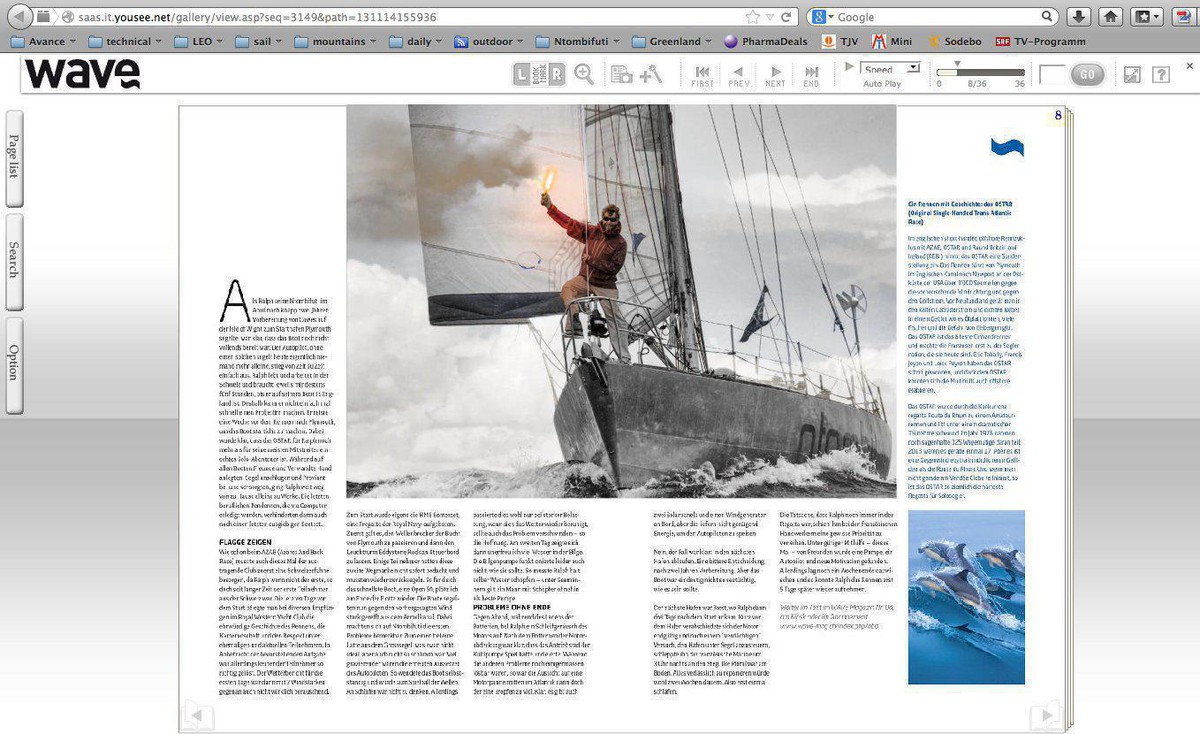This screenshot has height=734, width=1200.
Task: Close the viewer toolbar with the X
Action: pyautogui.click(x=1189, y=66)
